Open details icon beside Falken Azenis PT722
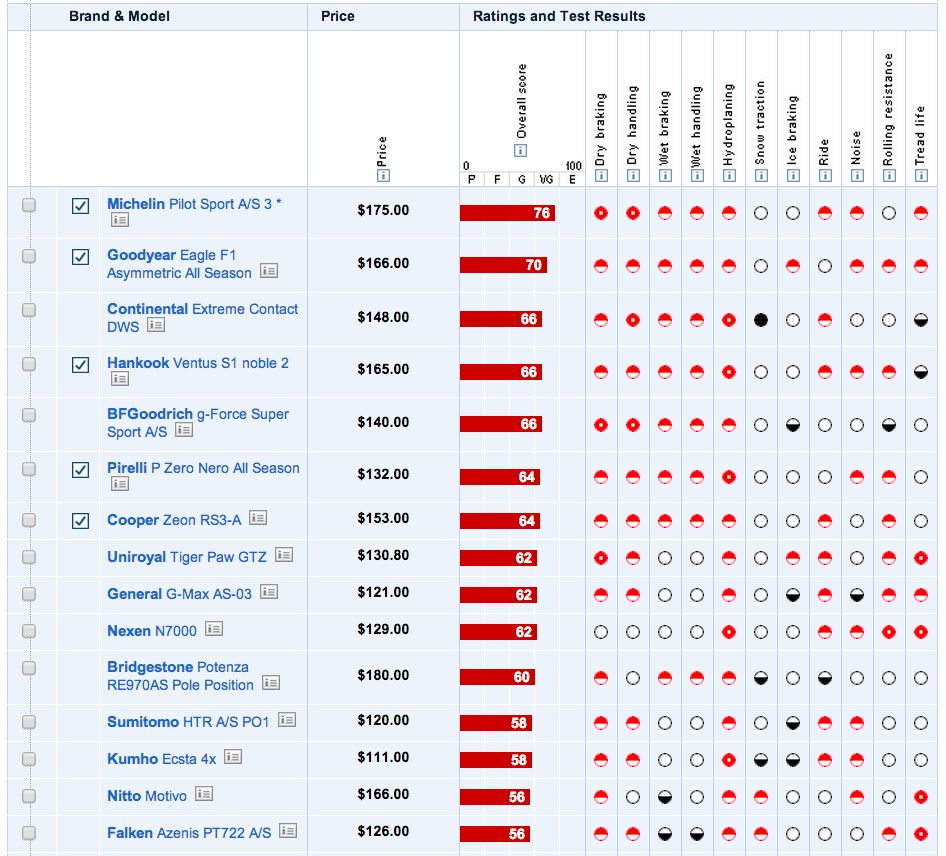Image resolution: width=946 pixels, height=856 pixels. [288, 831]
